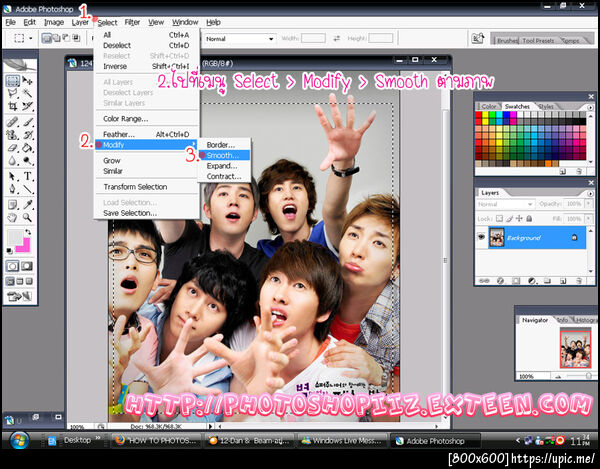Select the Hand tool
The image size is (600, 469).
13,218
